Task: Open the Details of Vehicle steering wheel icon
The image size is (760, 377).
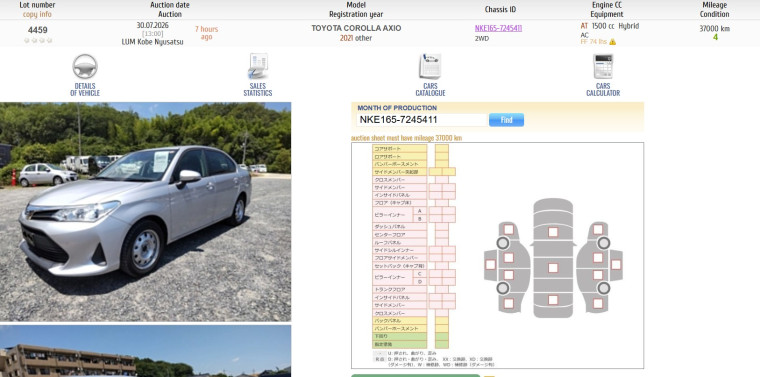Action: tap(85, 66)
